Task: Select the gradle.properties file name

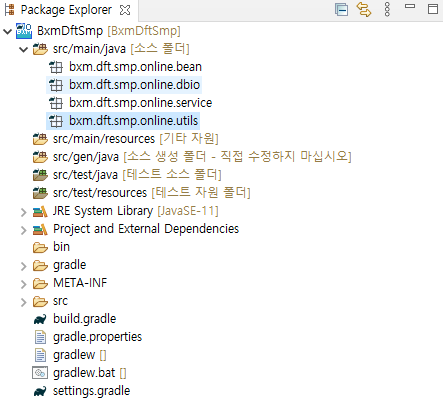Action: (97, 337)
